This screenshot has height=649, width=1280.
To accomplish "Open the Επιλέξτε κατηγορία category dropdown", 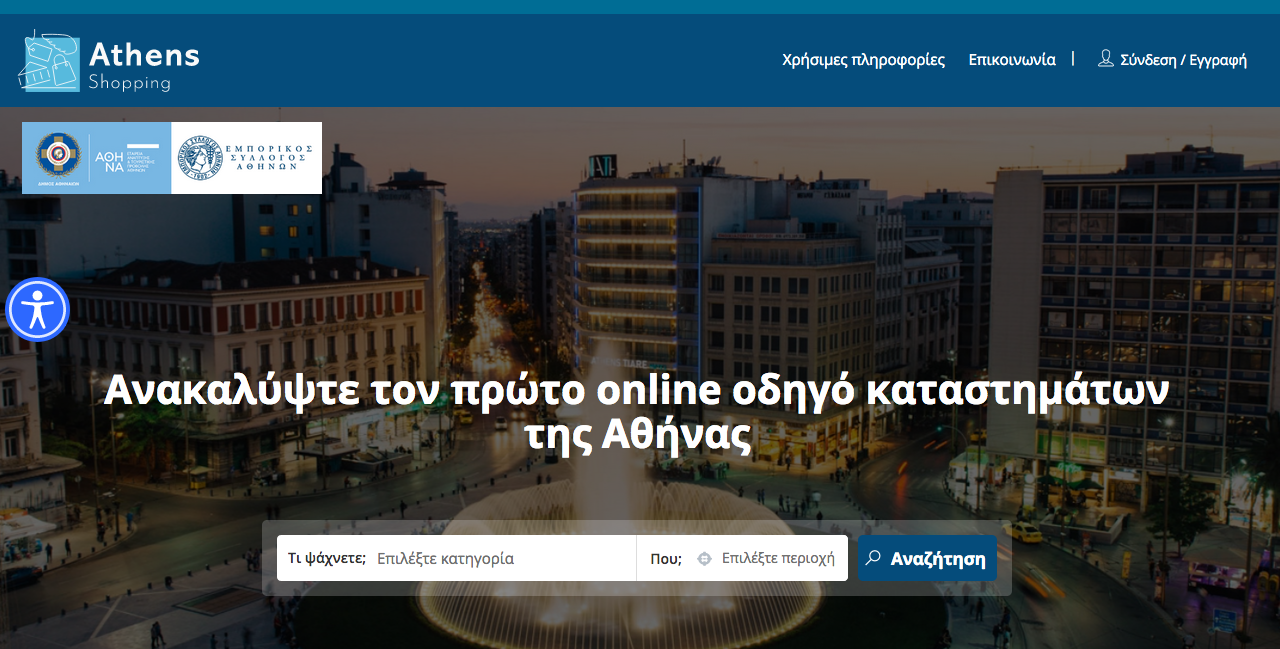I will (x=500, y=559).
